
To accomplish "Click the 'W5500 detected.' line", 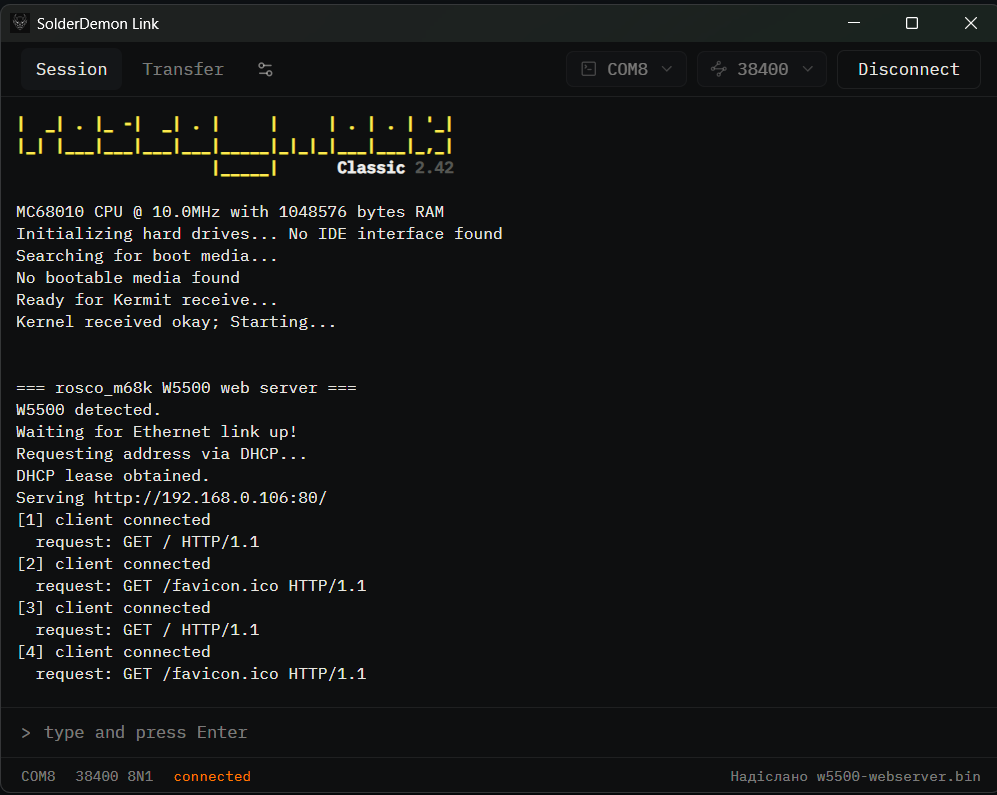I will (x=88, y=410).
